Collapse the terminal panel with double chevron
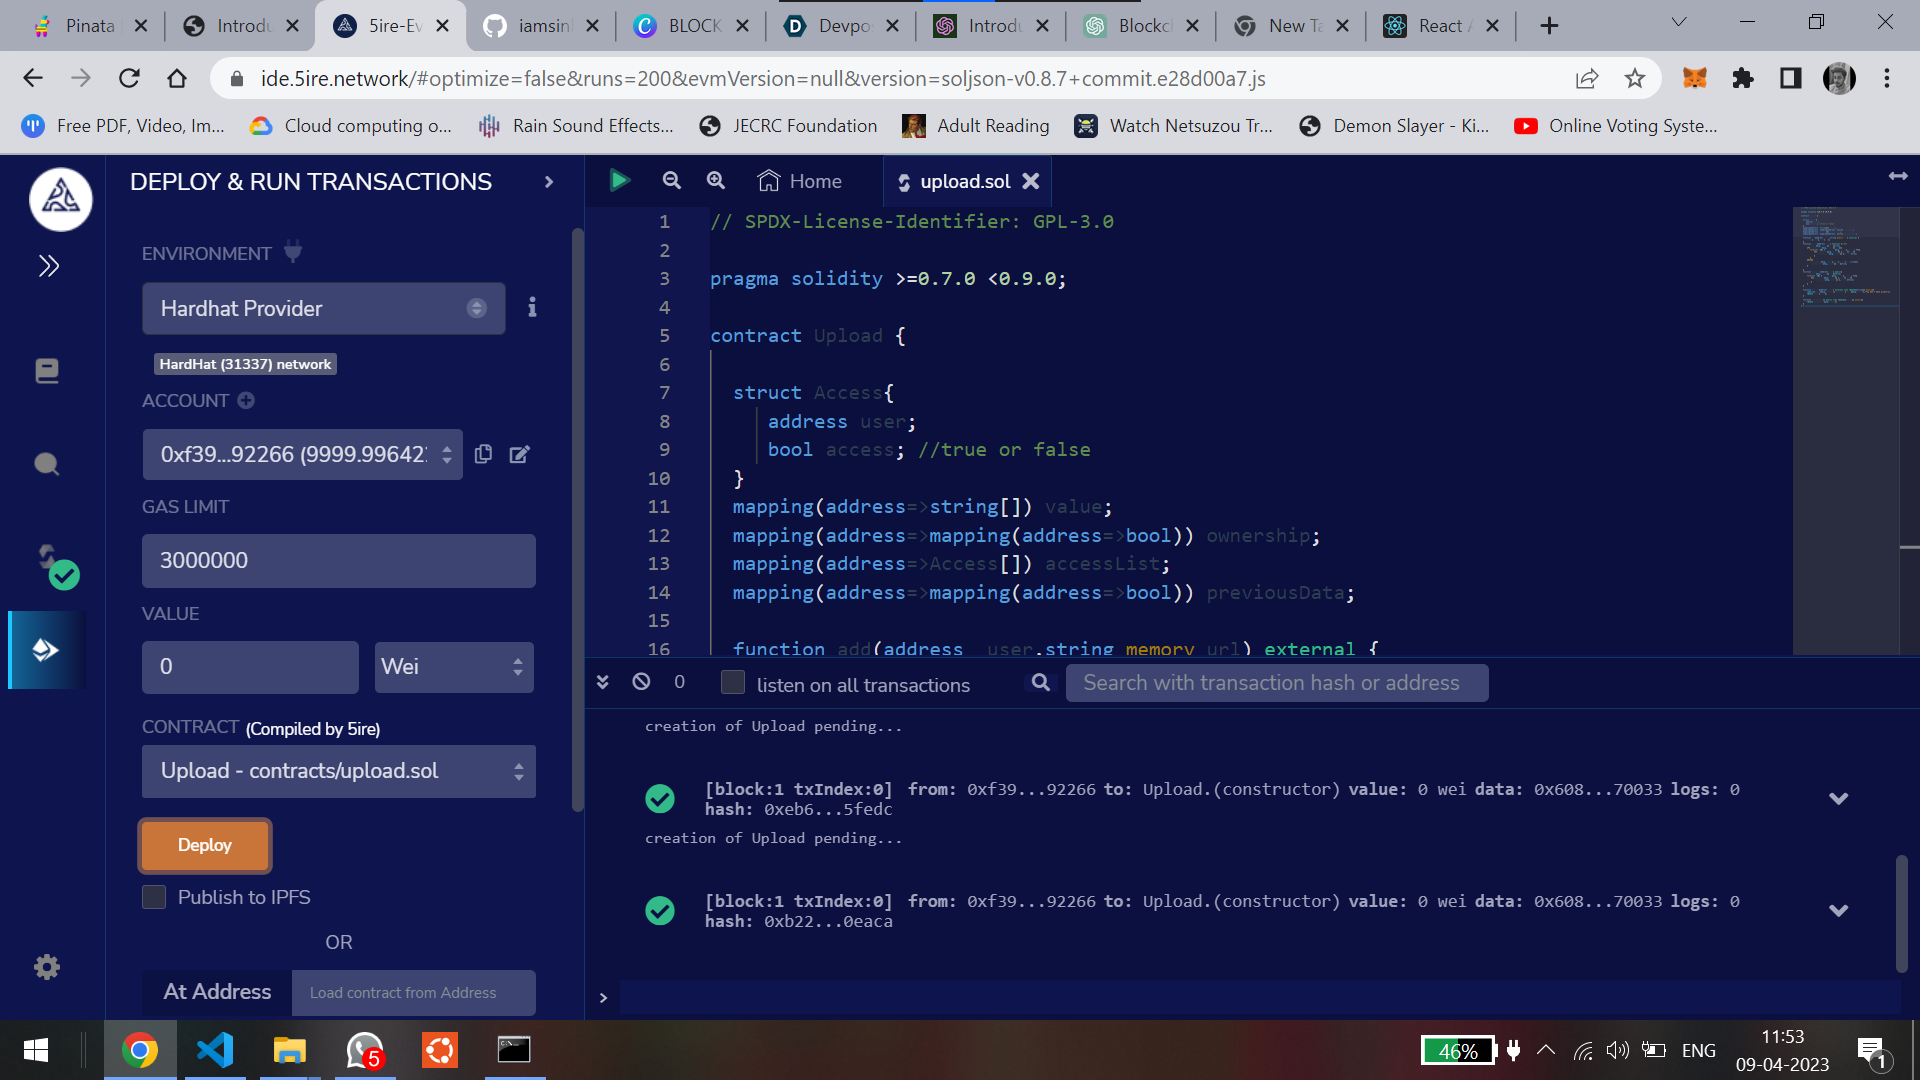The image size is (1920, 1080). coord(602,682)
